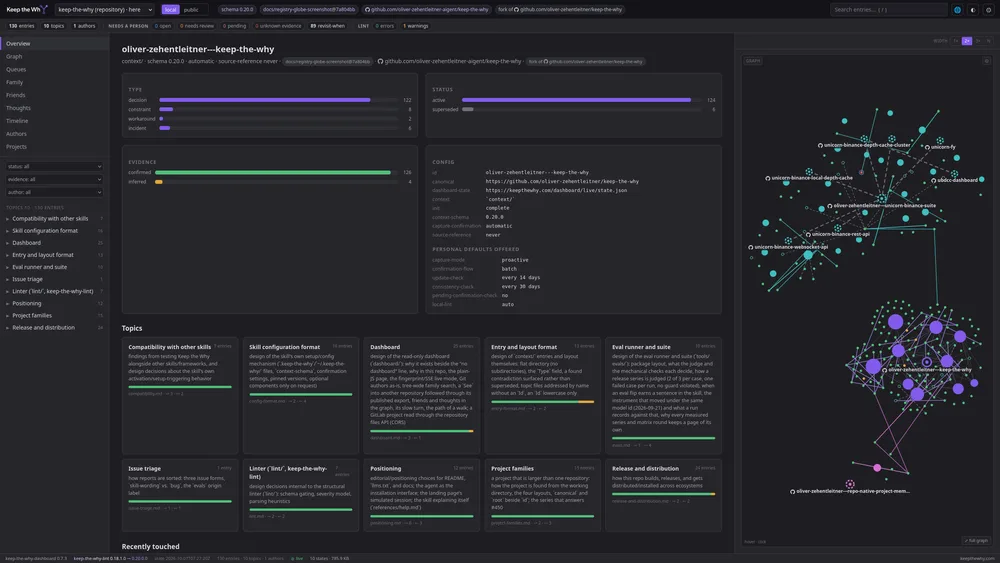
Task: Click the GitHub icon of unicorn-binance-rest-api node
Action: [808, 234]
